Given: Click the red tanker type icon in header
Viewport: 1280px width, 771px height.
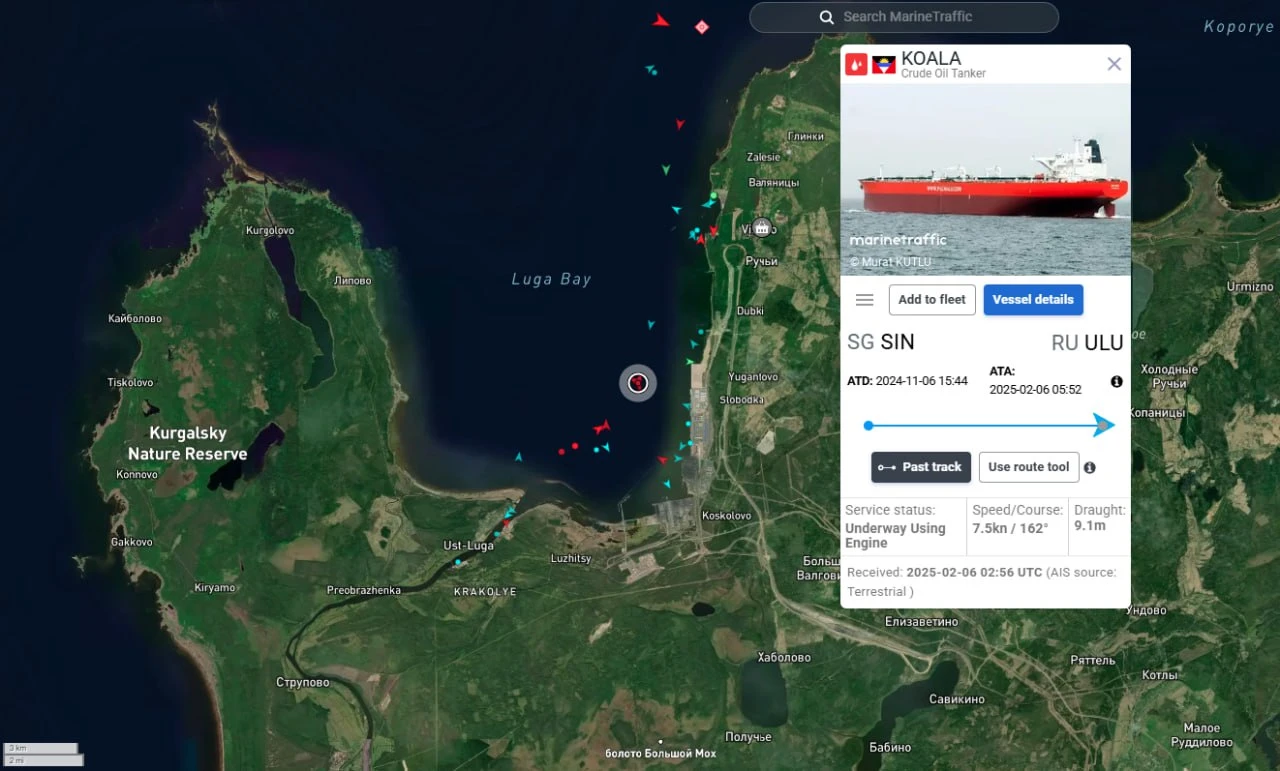Looking at the screenshot, I should point(856,65).
